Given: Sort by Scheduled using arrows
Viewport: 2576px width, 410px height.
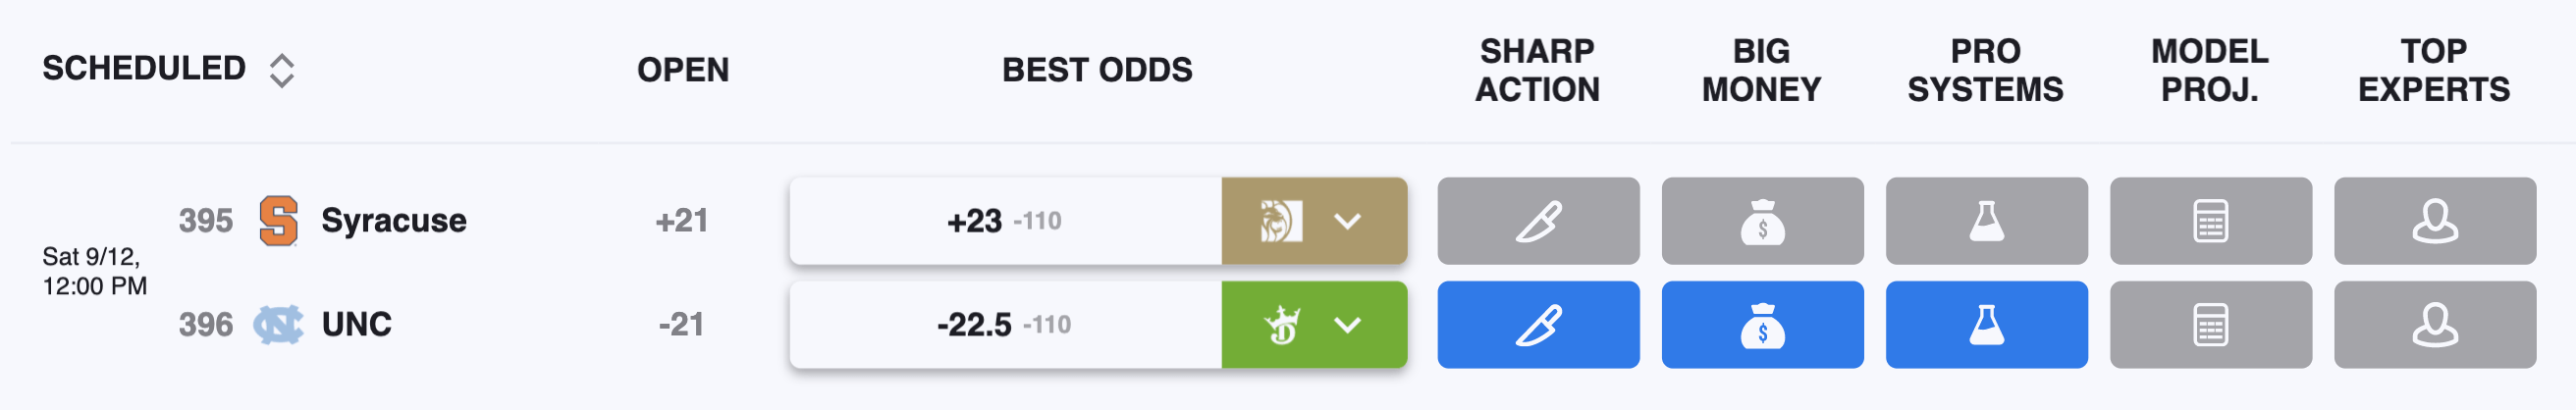Looking at the screenshot, I should [x=282, y=70].
